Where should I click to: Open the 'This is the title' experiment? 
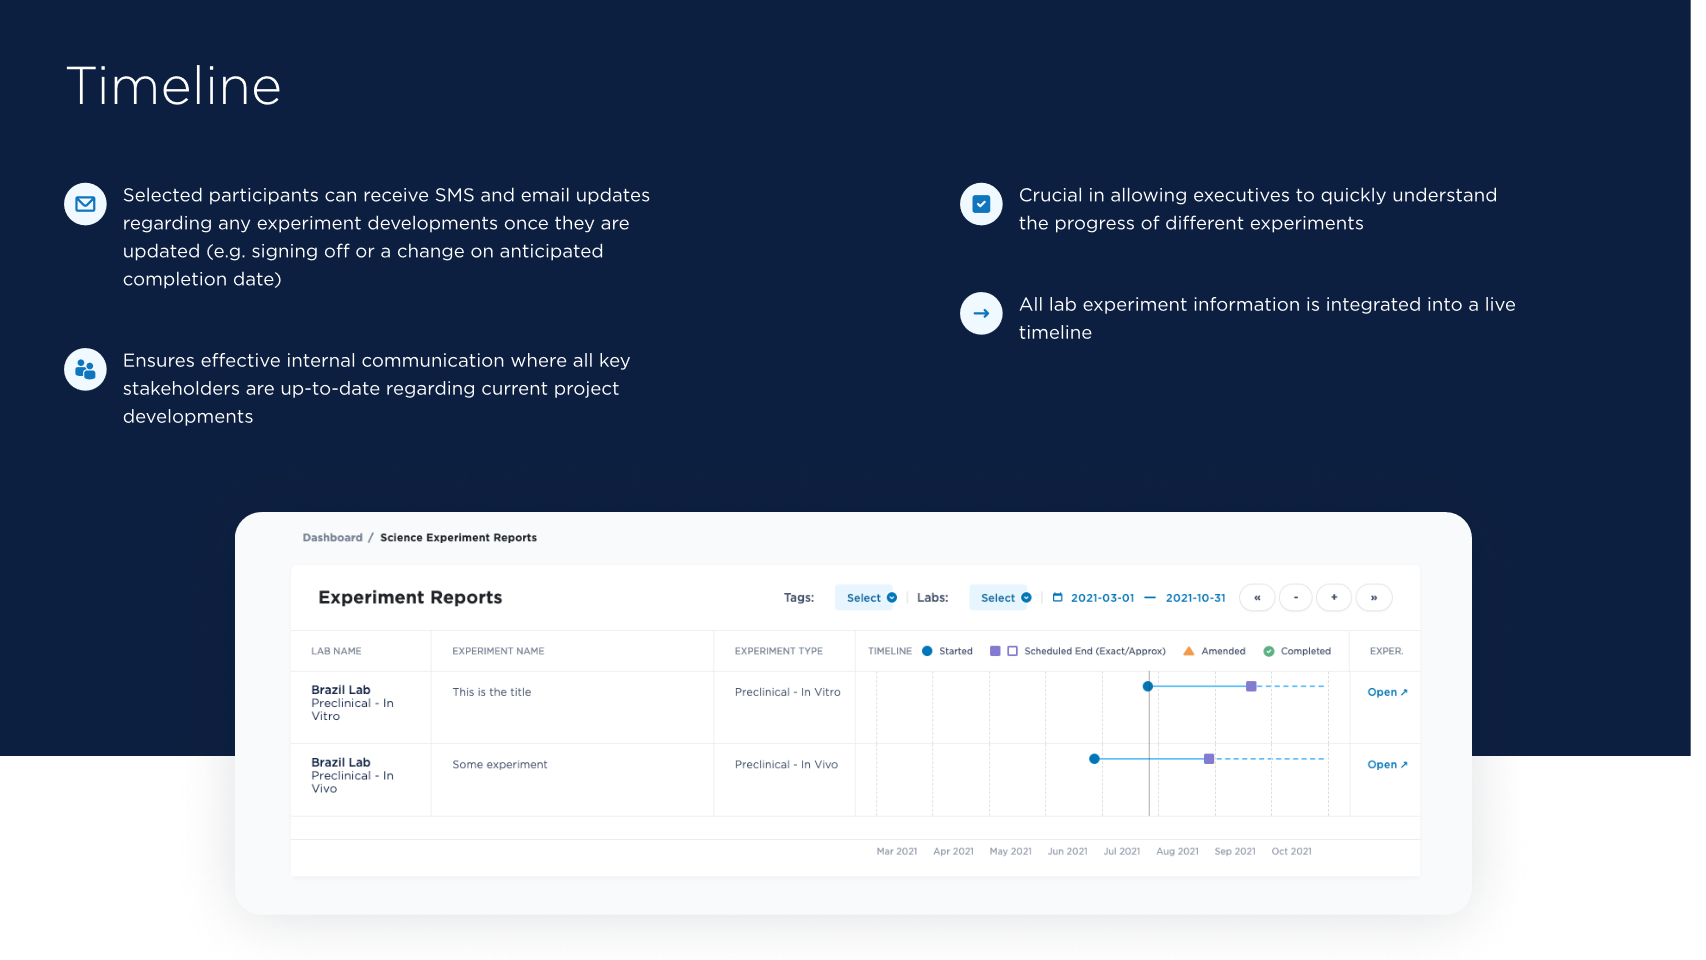pos(1387,692)
